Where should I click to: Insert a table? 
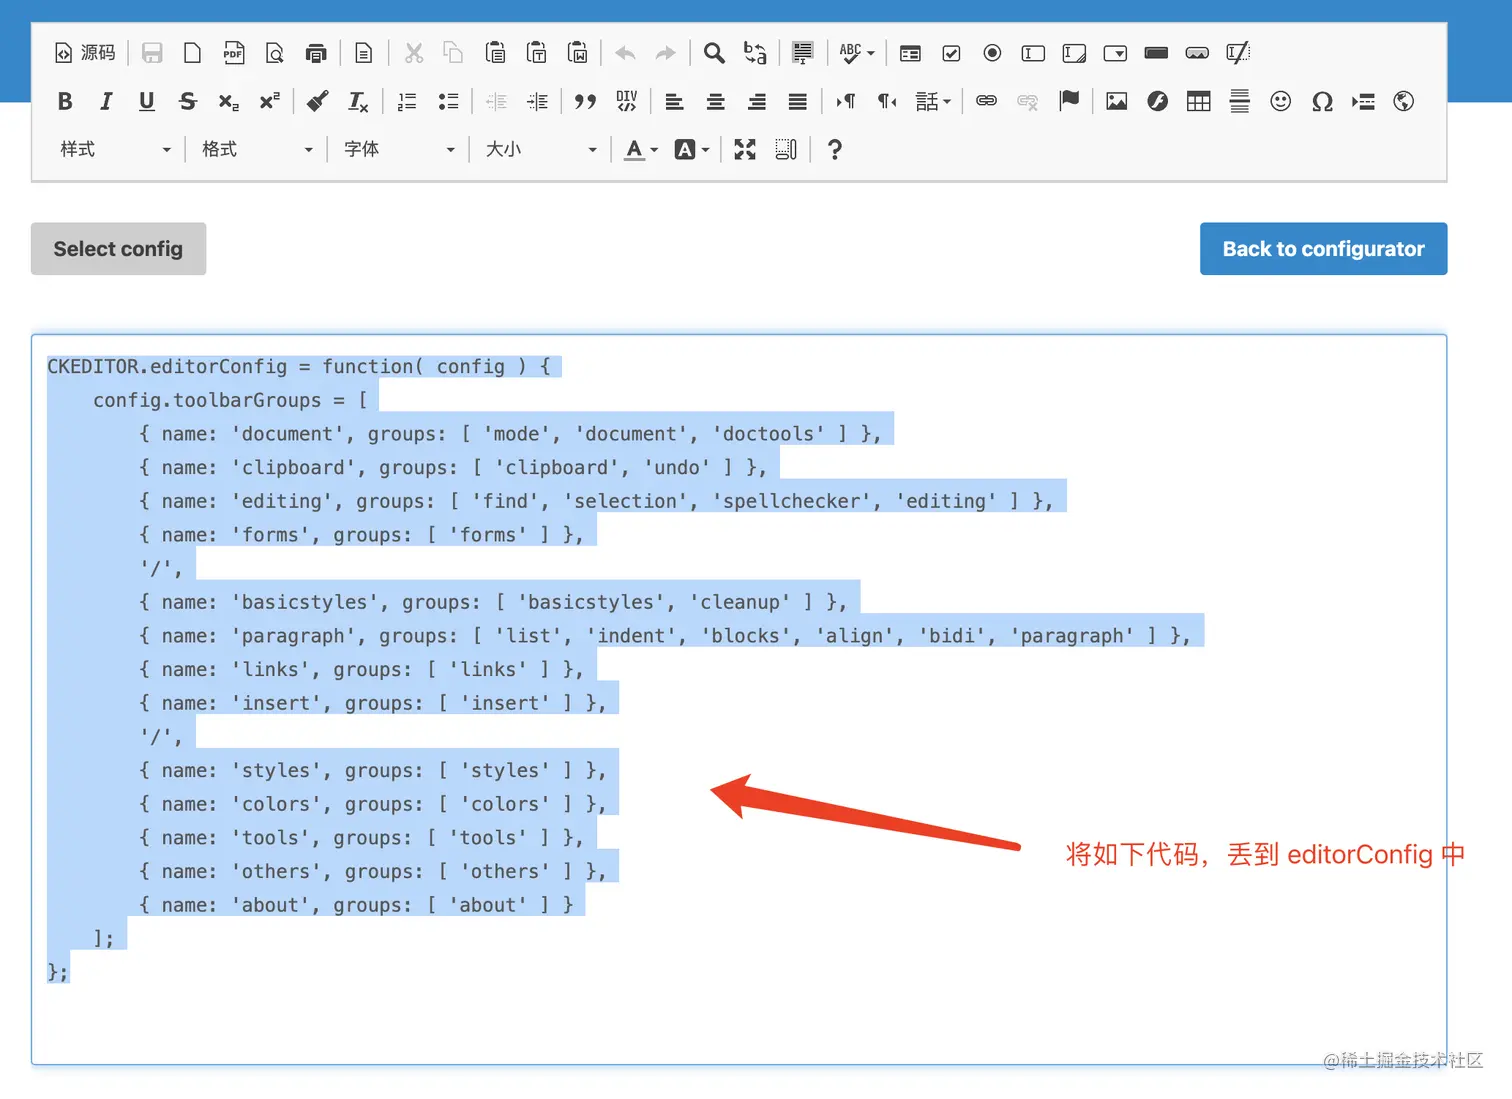(1199, 101)
